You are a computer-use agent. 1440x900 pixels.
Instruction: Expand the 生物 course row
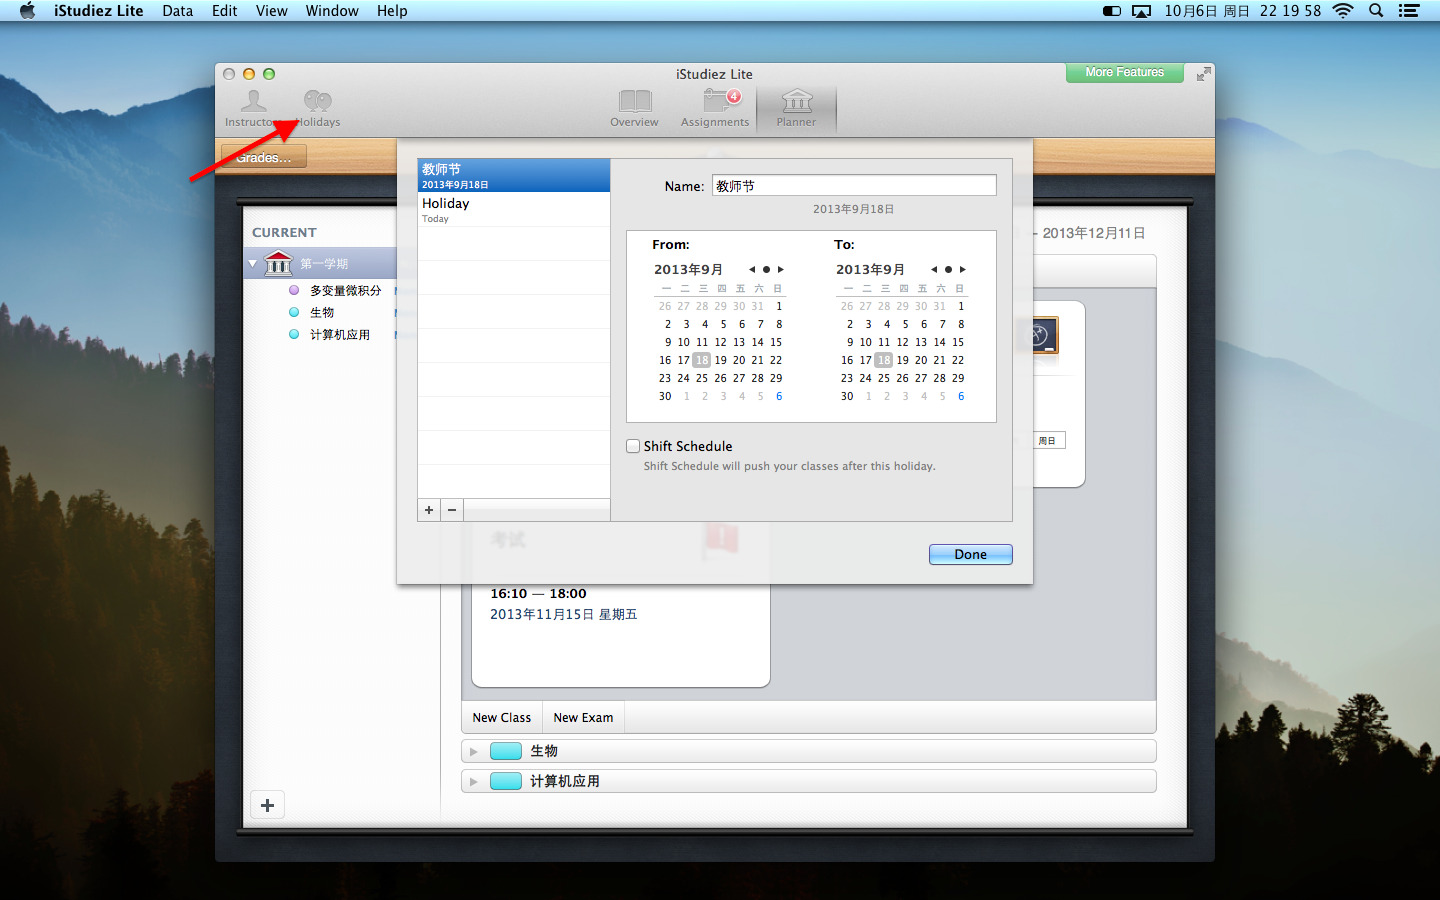point(474,751)
